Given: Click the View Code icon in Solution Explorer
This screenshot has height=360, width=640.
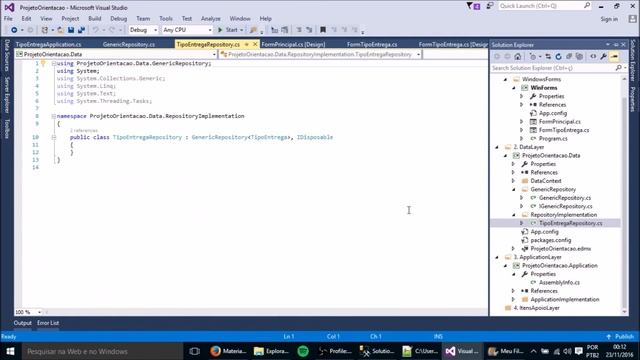Looking at the screenshot, I should coord(593,57).
